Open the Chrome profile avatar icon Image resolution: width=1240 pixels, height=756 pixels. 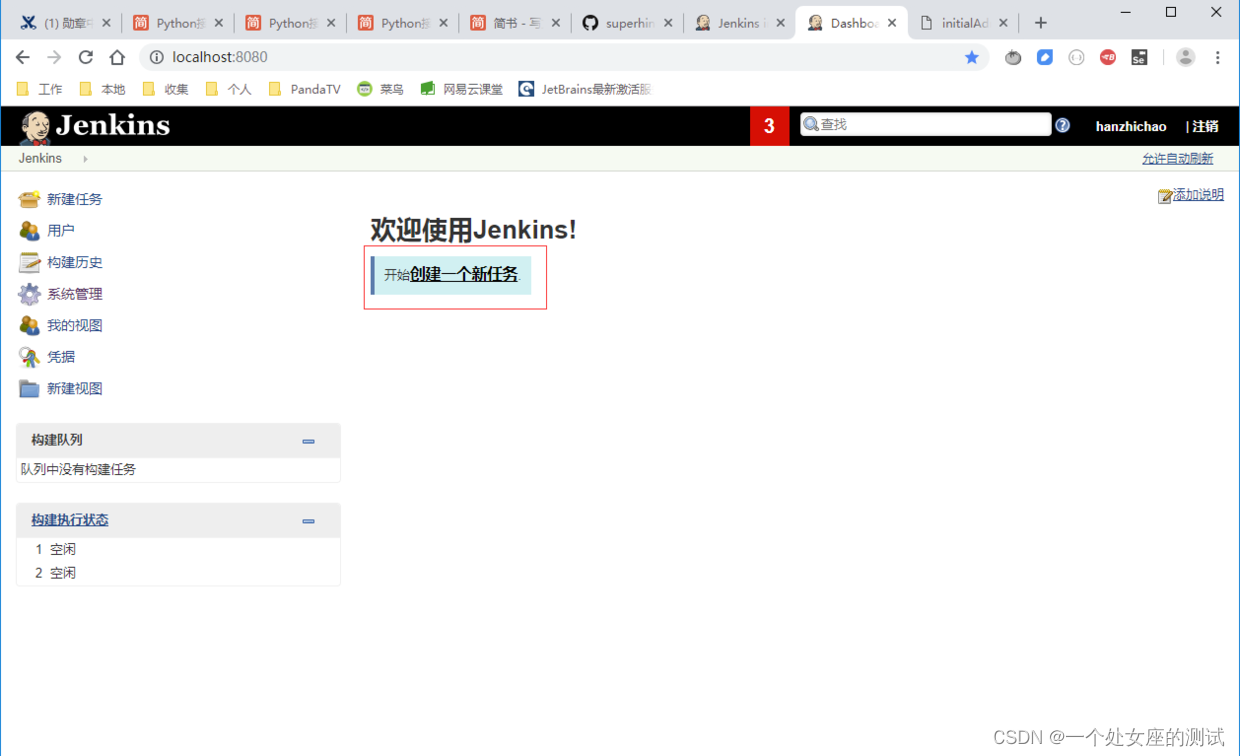tap(1186, 57)
